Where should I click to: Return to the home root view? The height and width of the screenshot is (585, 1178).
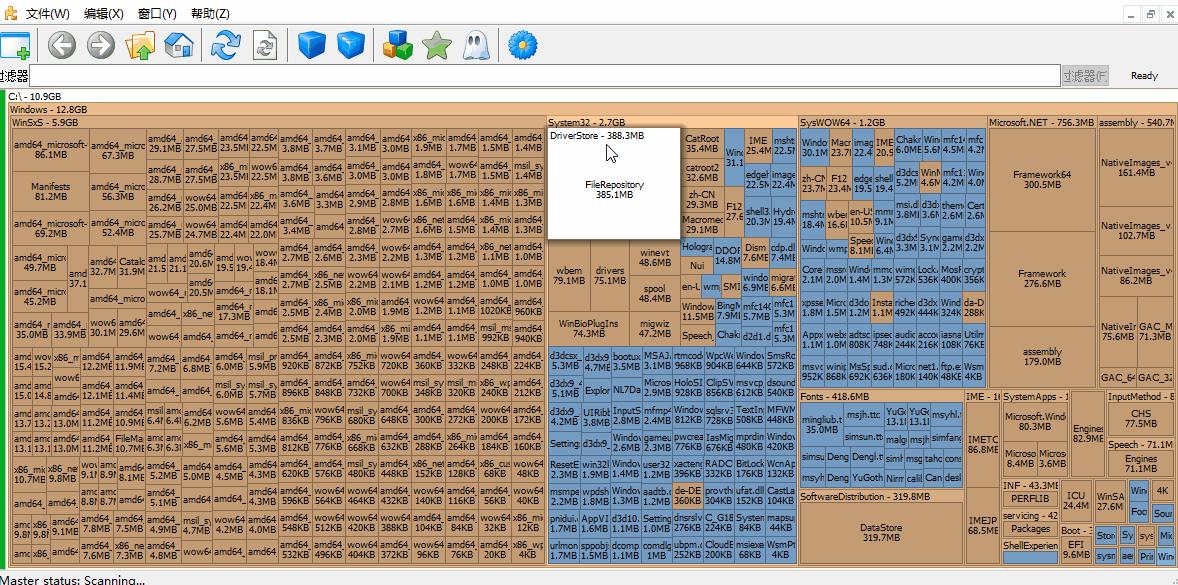(x=179, y=45)
